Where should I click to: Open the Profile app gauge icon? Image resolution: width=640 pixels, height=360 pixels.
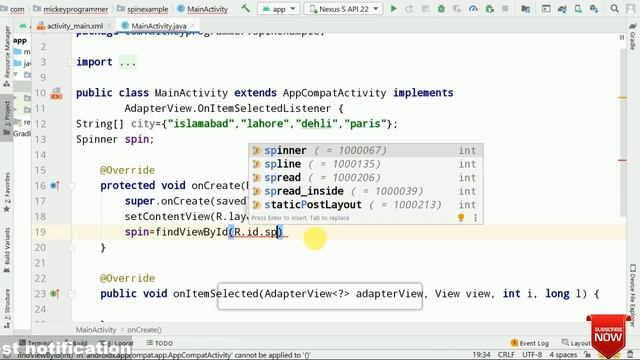[473, 9]
